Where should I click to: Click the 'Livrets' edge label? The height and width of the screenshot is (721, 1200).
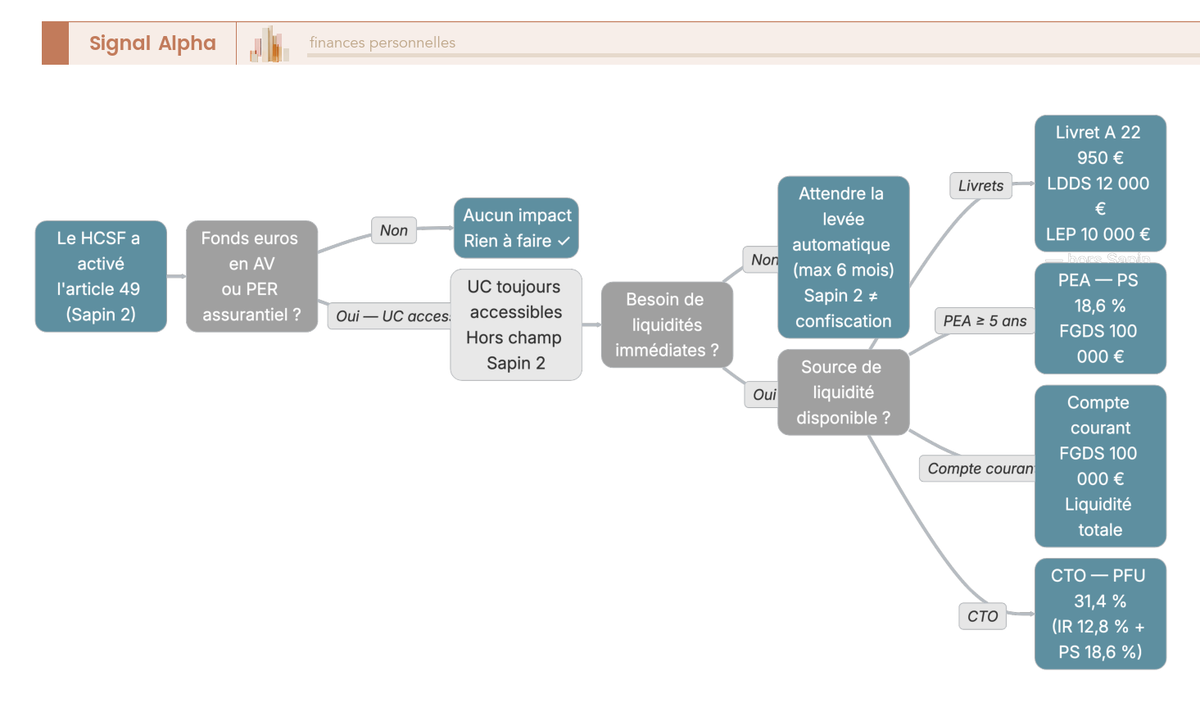tap(980, 185)
